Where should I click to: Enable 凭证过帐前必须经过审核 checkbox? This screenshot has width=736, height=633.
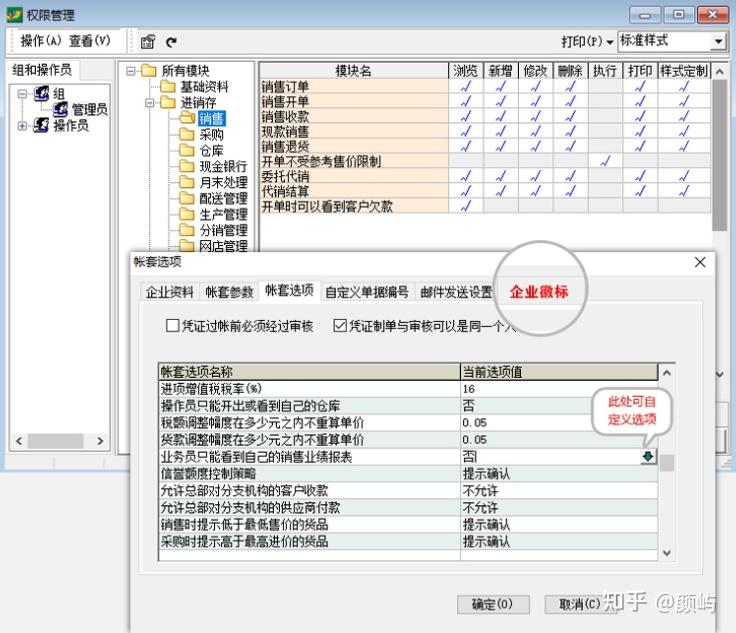pyautogui.click(x=173, y=326)
